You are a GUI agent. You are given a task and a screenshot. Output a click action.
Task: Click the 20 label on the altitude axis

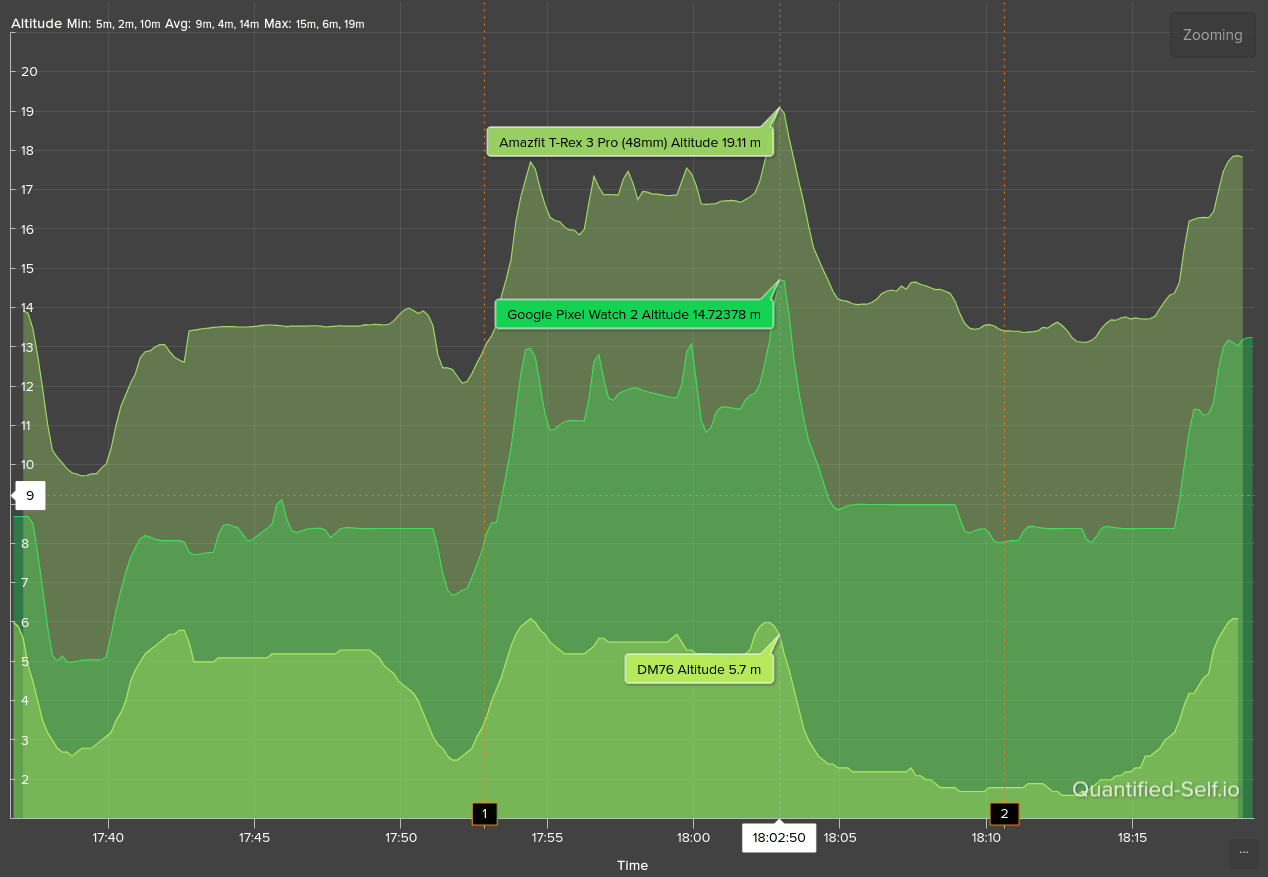29,72
